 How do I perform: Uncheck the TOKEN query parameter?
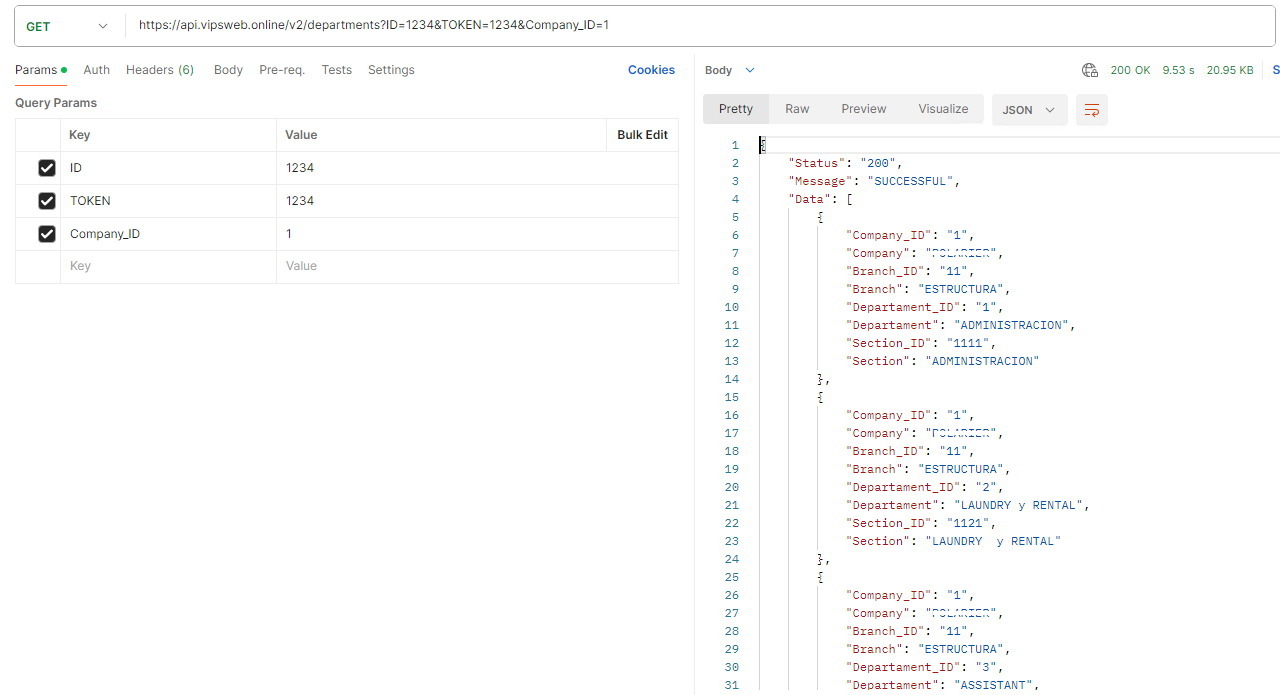coord(46,201)
